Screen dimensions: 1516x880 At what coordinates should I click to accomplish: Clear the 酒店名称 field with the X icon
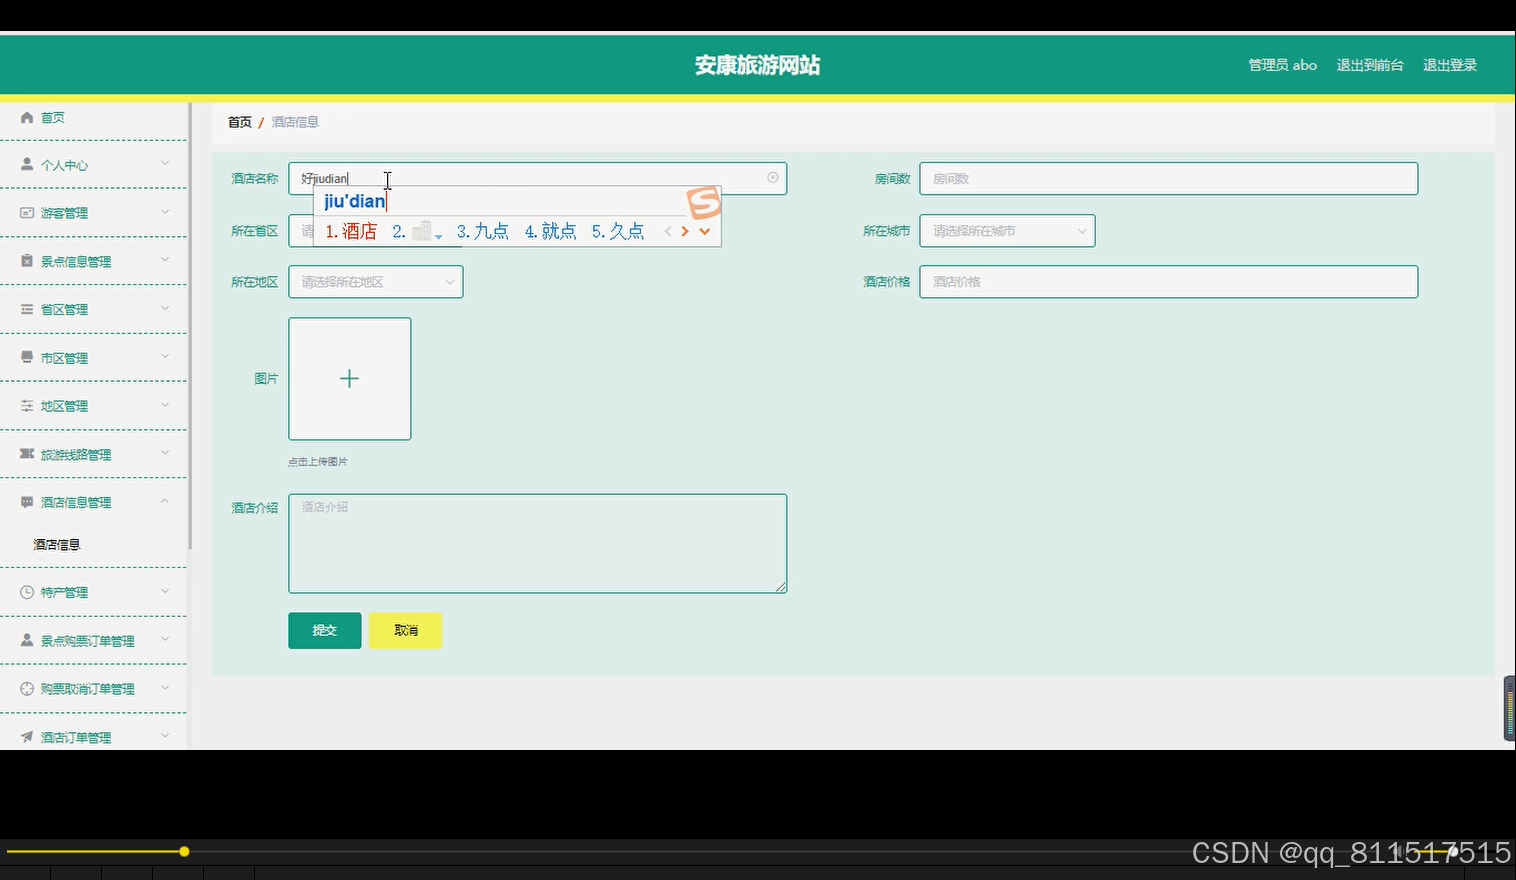[x=773, y=177]
